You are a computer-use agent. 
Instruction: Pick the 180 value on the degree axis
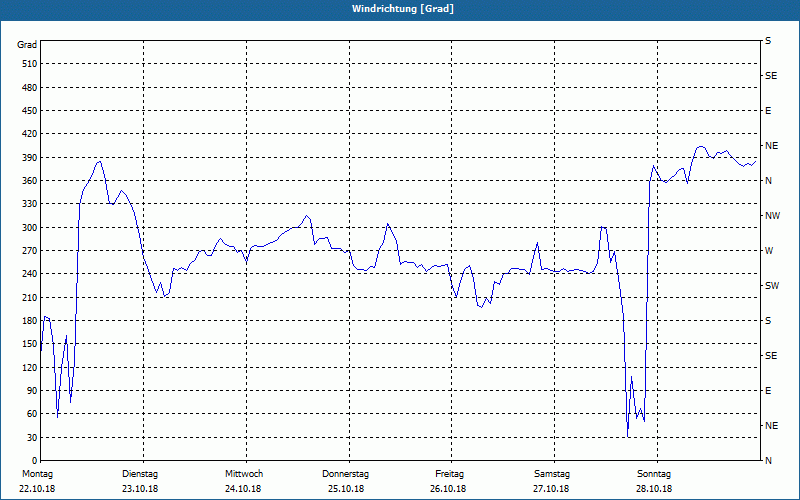pyautogui.click(x=29, y=320)
